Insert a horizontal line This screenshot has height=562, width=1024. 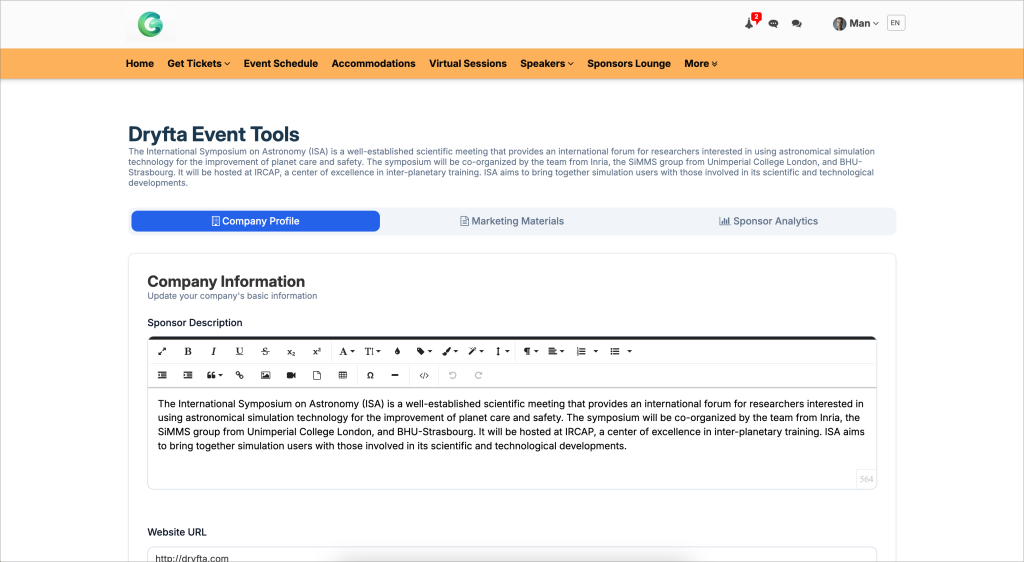pos(394,375)
